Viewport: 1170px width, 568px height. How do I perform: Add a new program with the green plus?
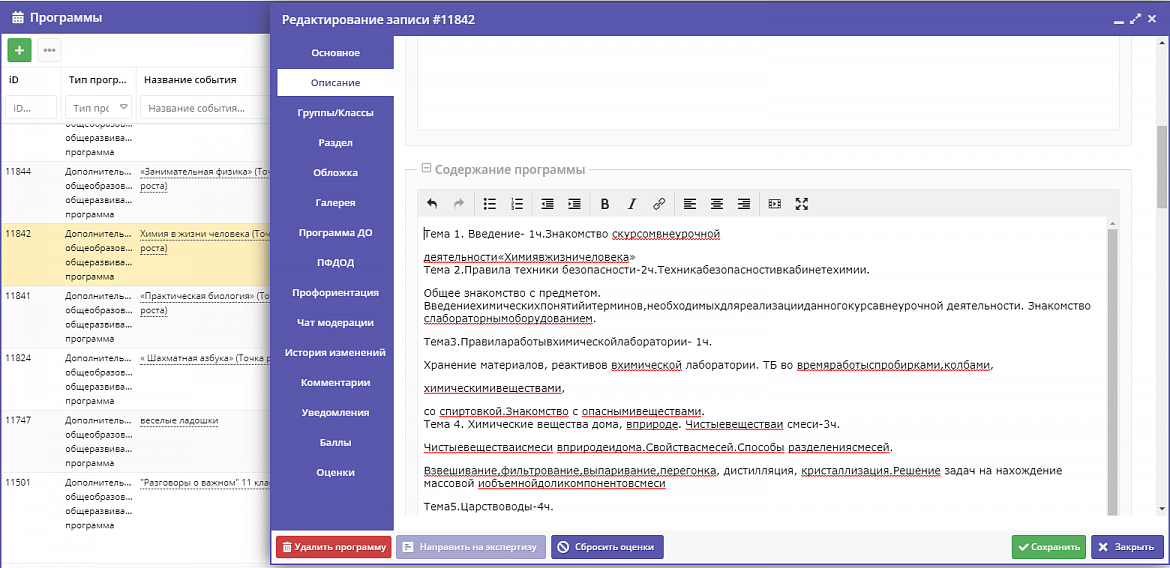click(x=19, y=50)
